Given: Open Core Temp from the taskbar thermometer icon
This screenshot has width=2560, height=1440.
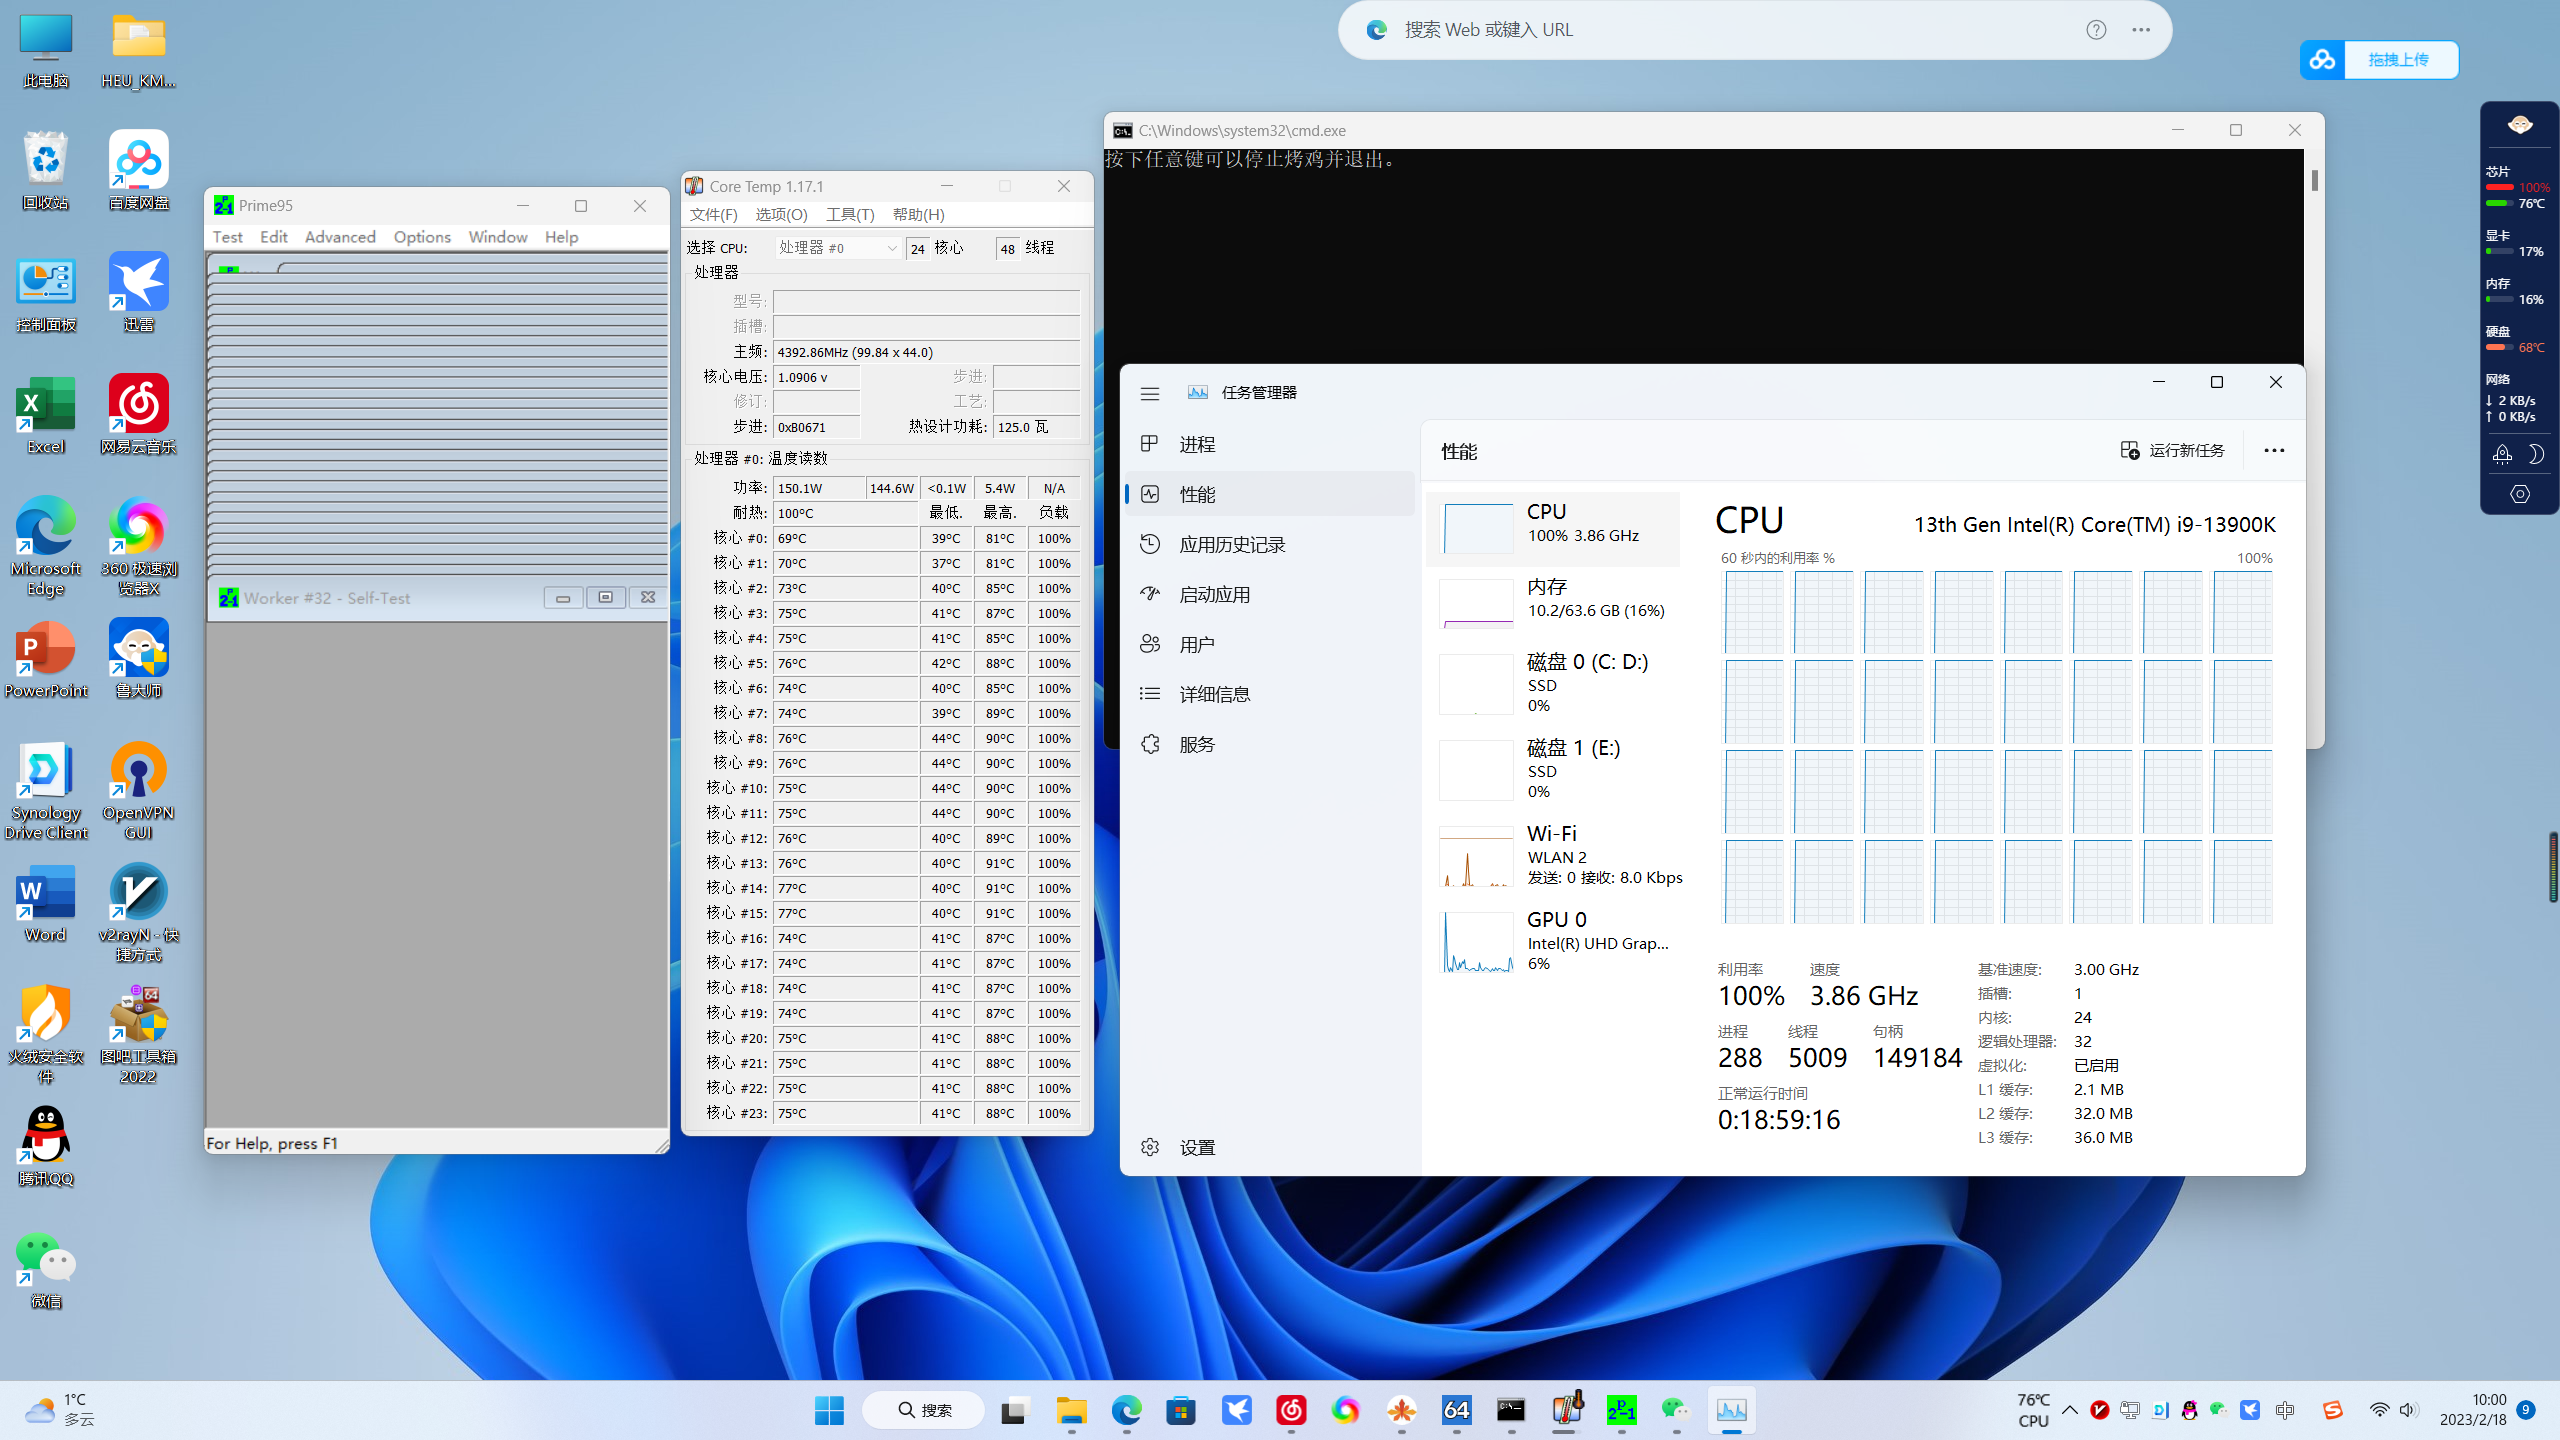Looking at the screenshot, I should pyautogui.click(x=1567, y=1410).
